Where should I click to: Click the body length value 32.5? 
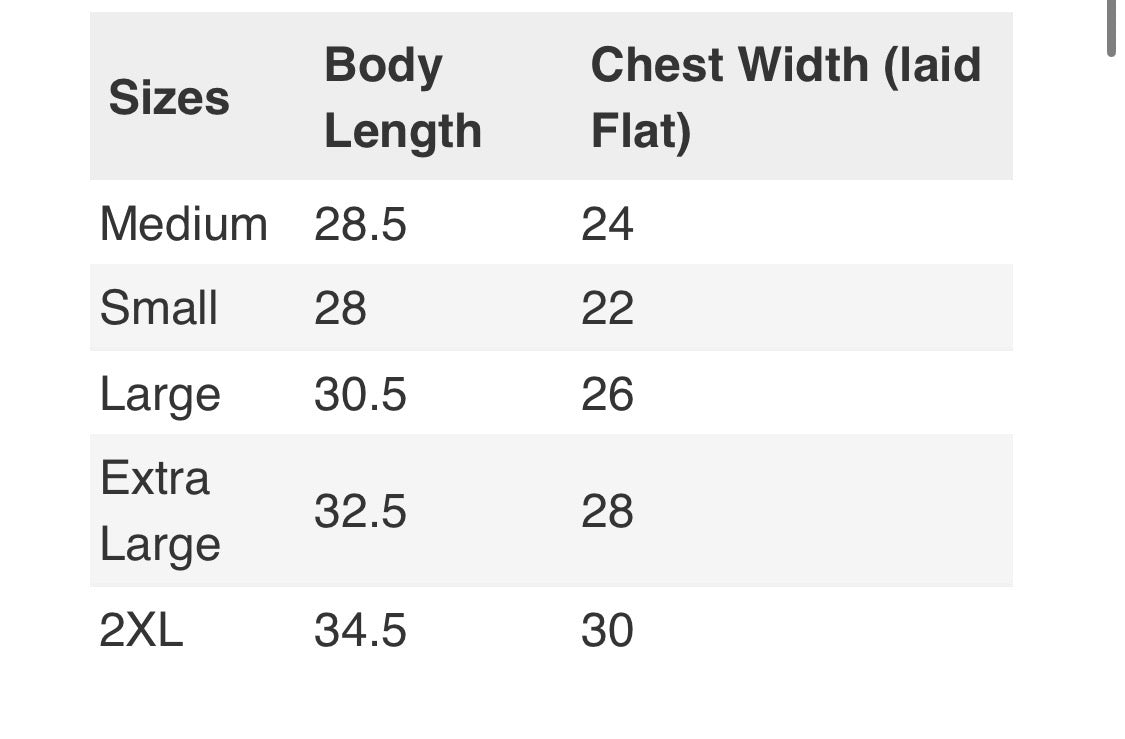pos(360,511)
